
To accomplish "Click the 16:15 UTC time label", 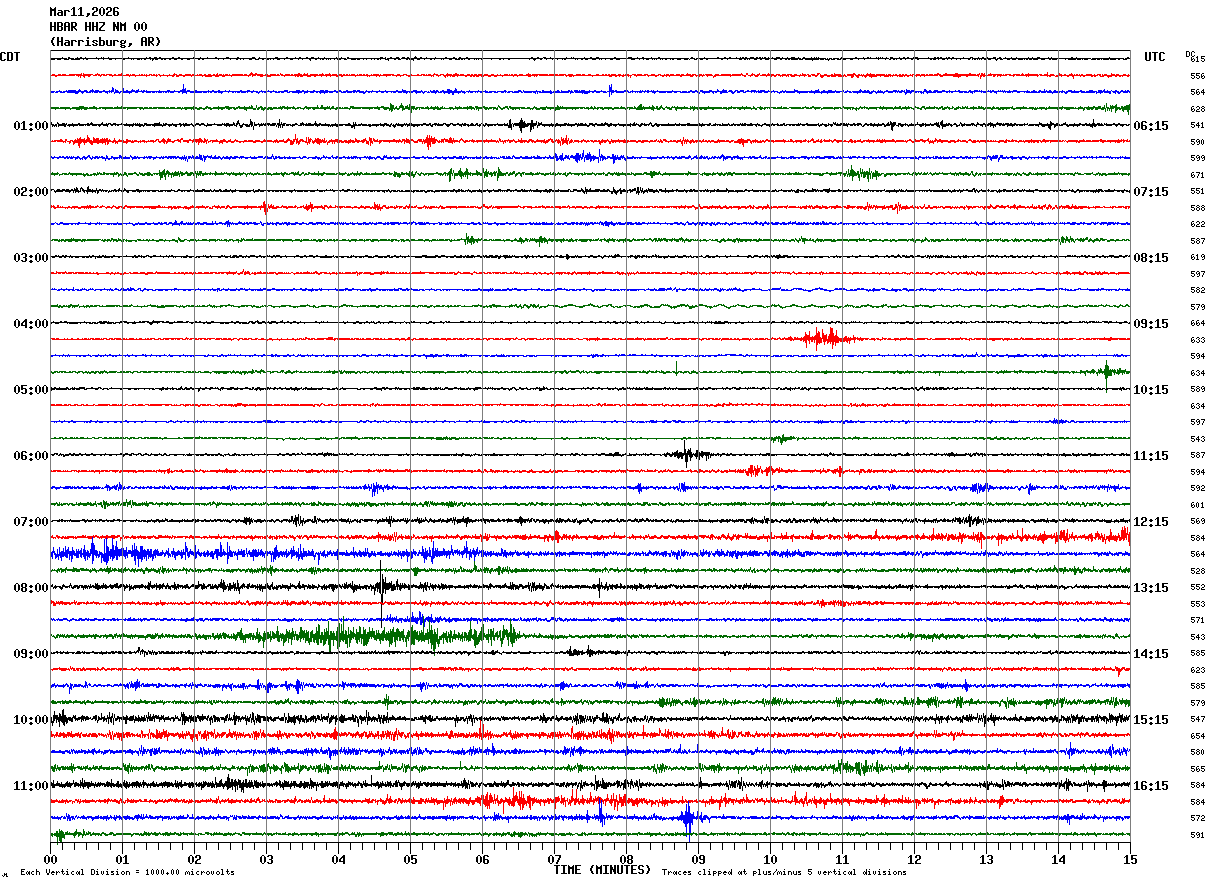I will [x=1150, y=786].
